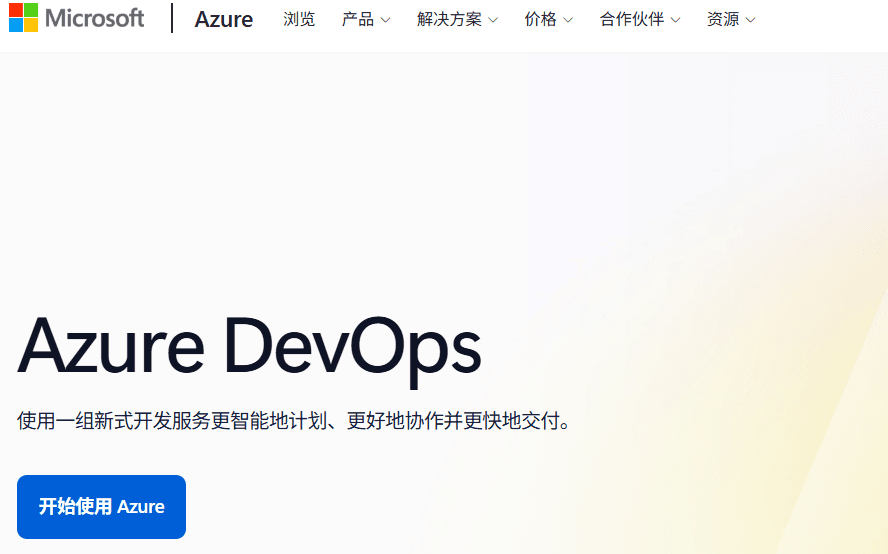Expand the 解决方案 dropdown menu

coord(457,19)
